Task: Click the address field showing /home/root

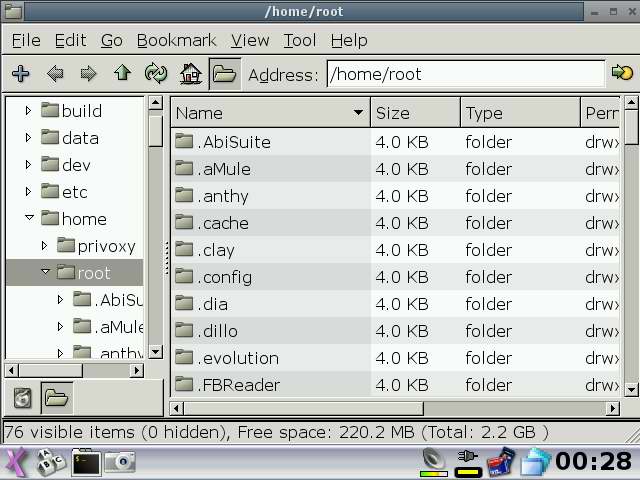Action: coord(465,74)
